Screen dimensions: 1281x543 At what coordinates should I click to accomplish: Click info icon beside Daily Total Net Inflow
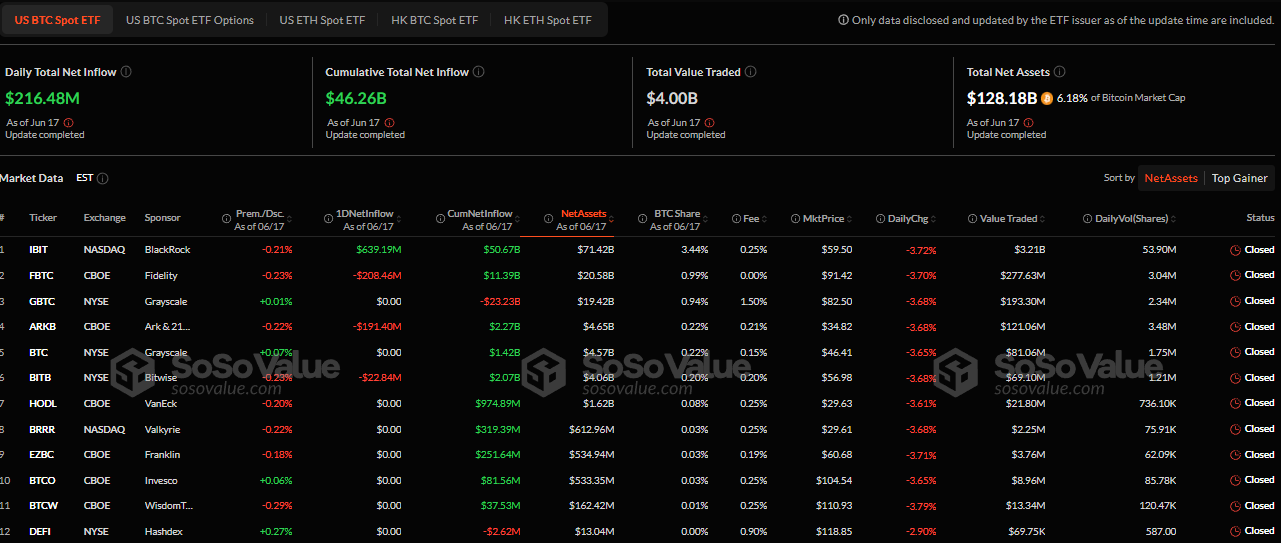(126, 72)
